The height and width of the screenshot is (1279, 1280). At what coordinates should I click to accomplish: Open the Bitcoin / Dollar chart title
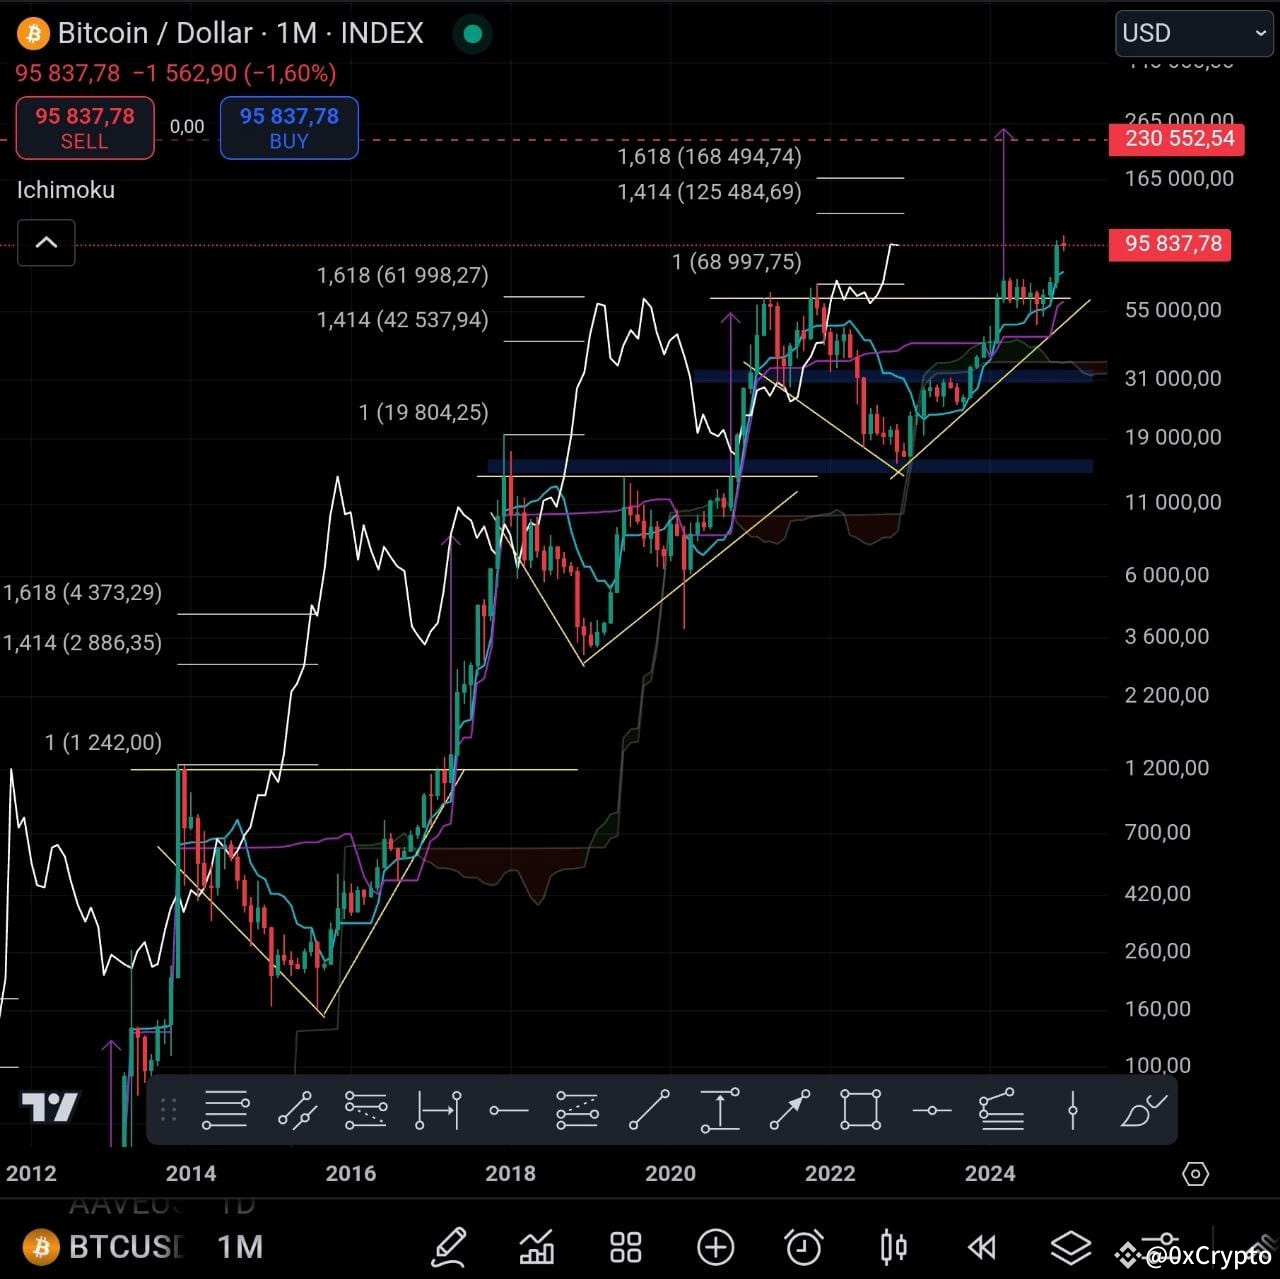(241, 33)
